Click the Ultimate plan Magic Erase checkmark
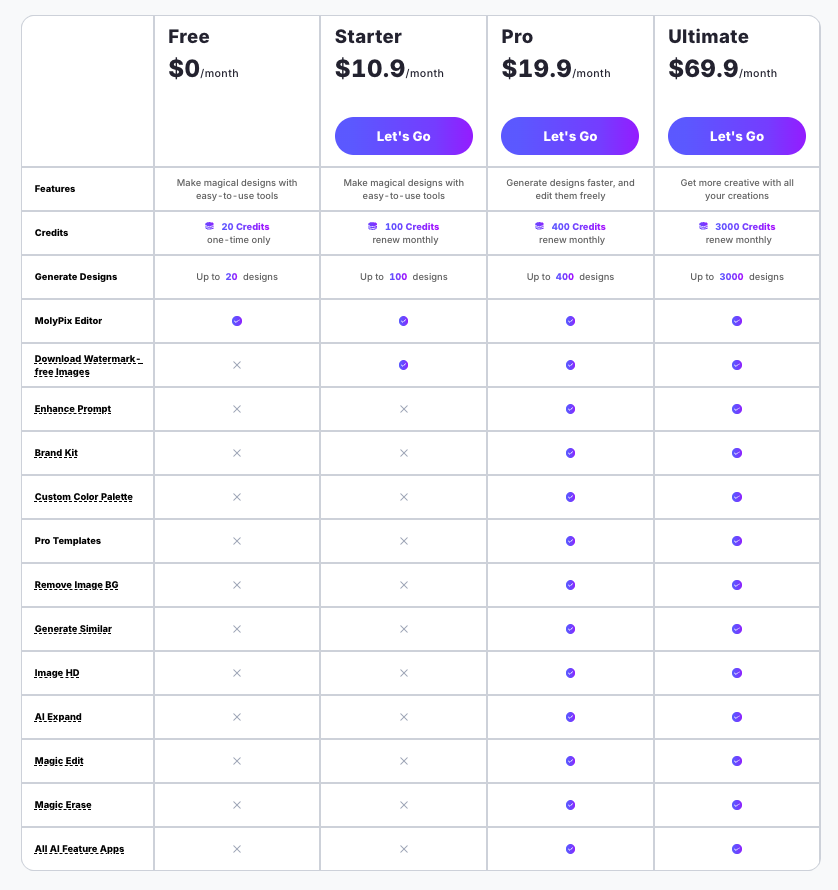This screenshot has width=838, height=890. [737, 805]
